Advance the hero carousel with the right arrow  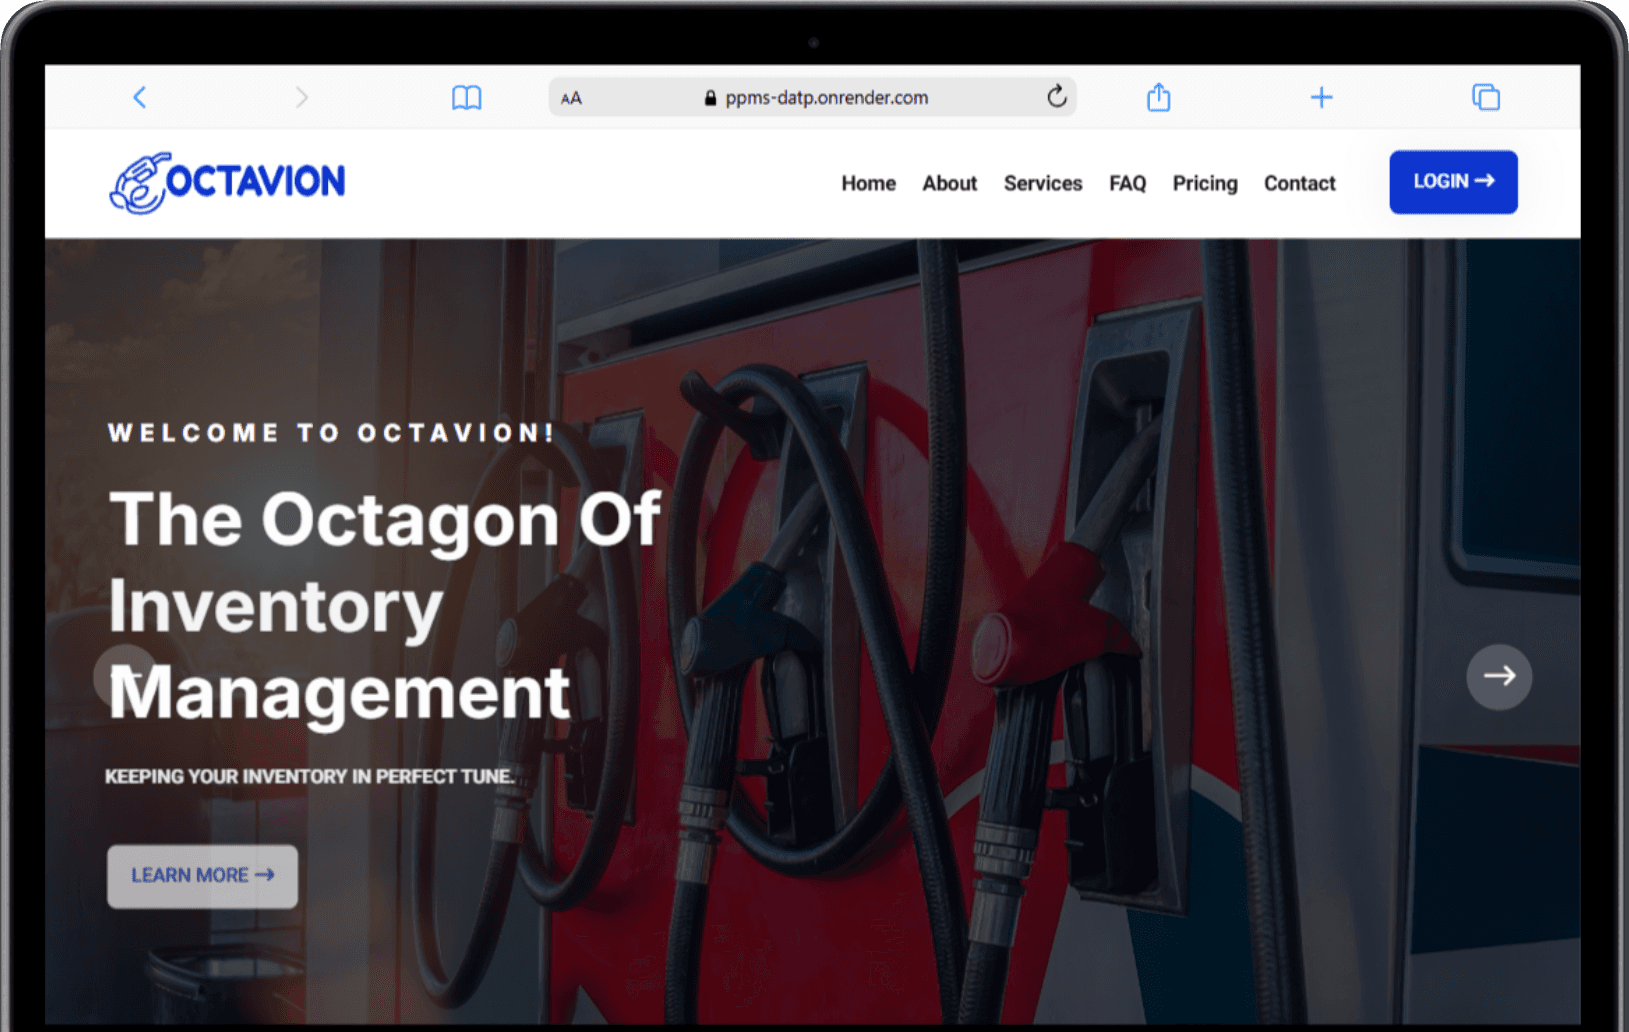pyautogui.click(x=1498, y=677)
